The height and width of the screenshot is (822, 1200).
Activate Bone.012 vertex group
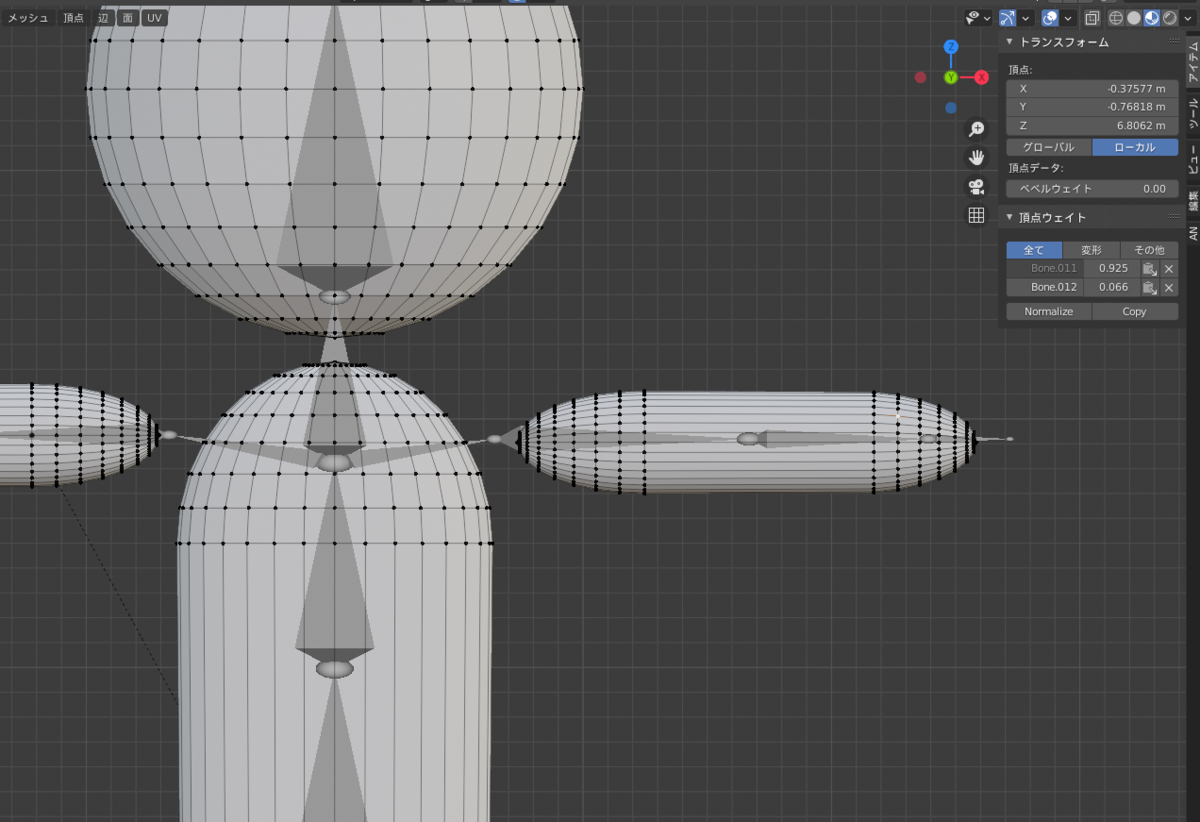click(1044, 287)
